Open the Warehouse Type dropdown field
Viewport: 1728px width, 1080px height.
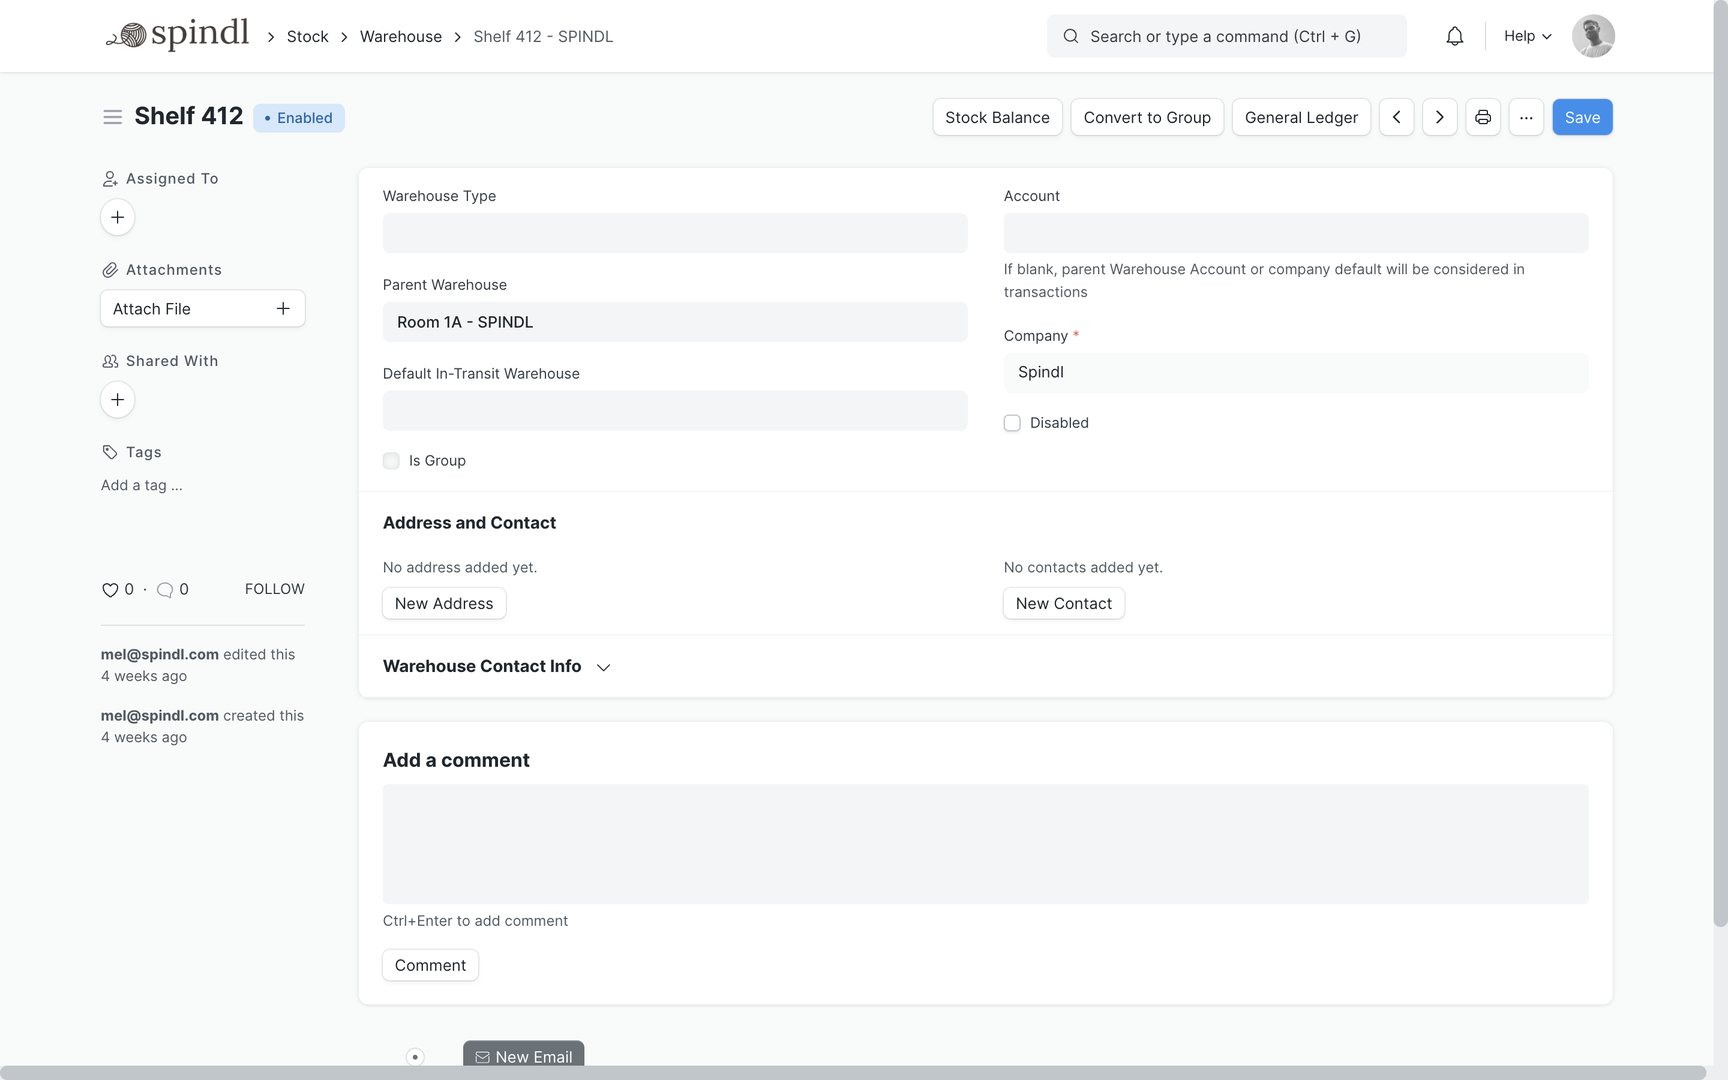674,233
